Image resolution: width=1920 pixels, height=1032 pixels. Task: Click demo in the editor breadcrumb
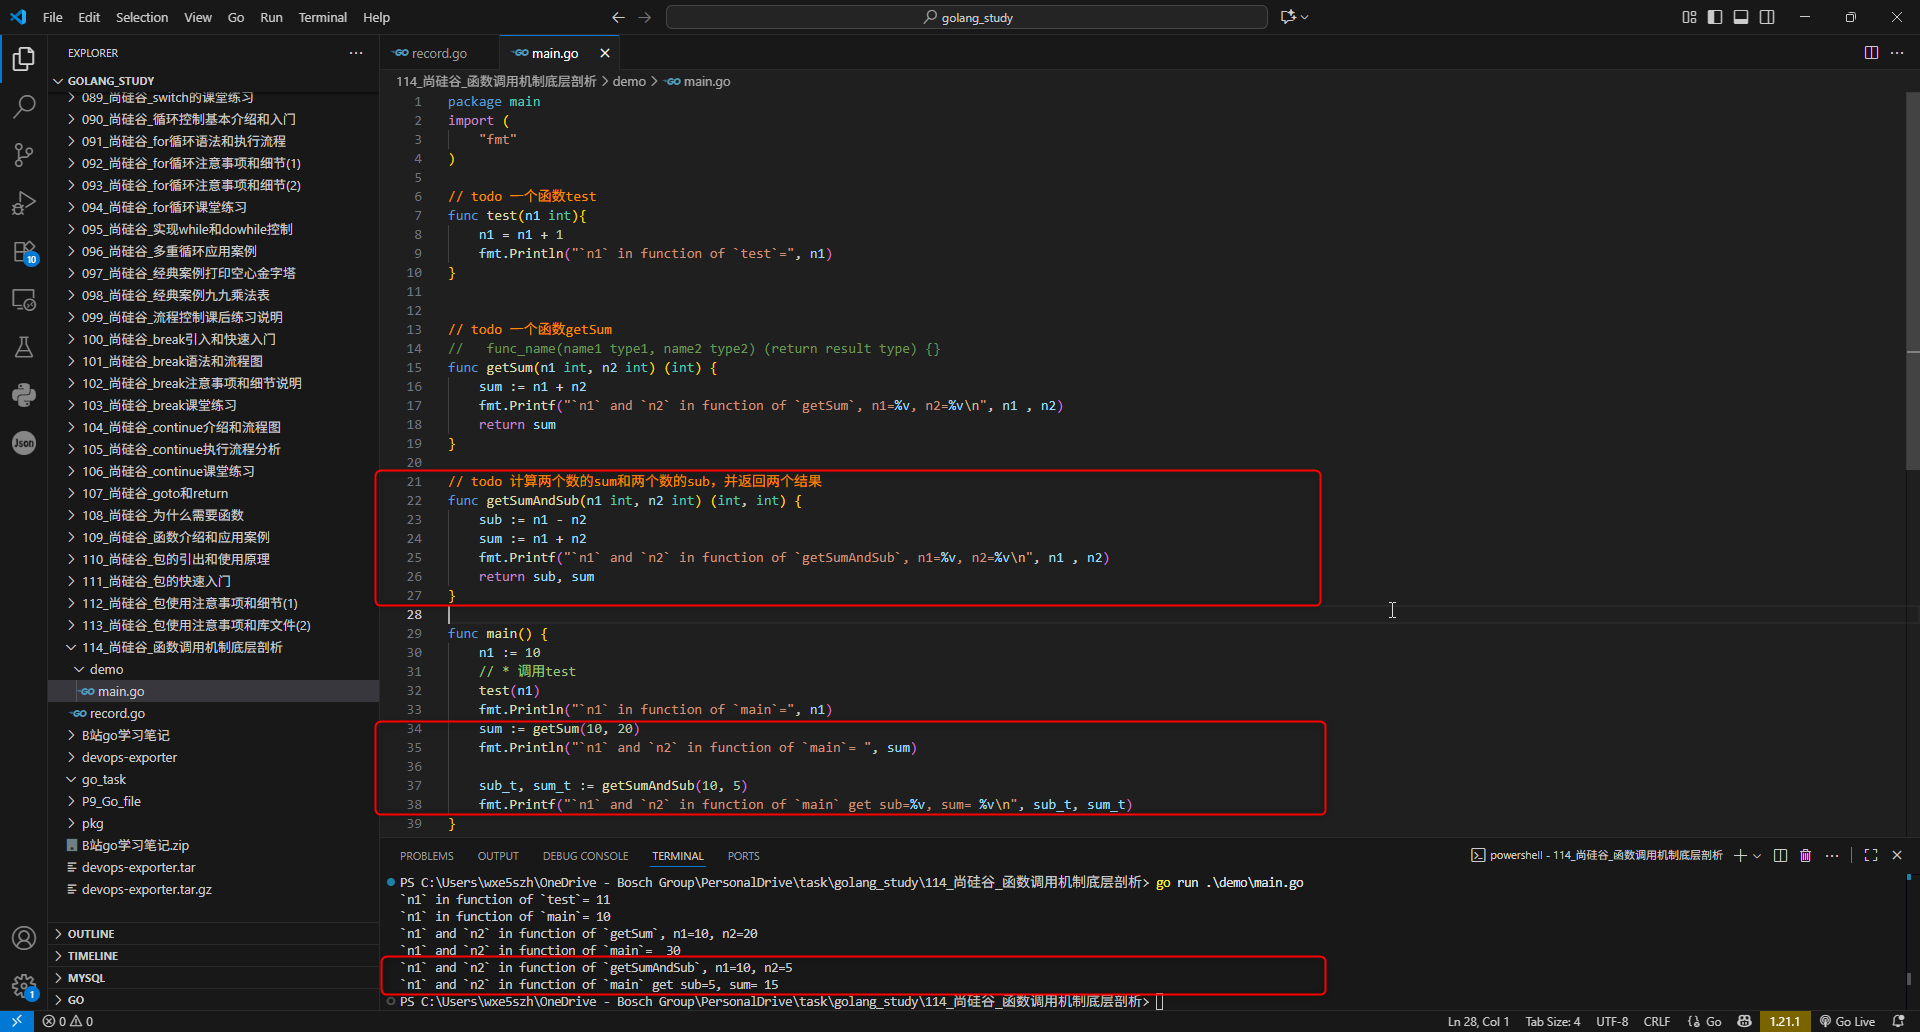[x=629, y=81]
